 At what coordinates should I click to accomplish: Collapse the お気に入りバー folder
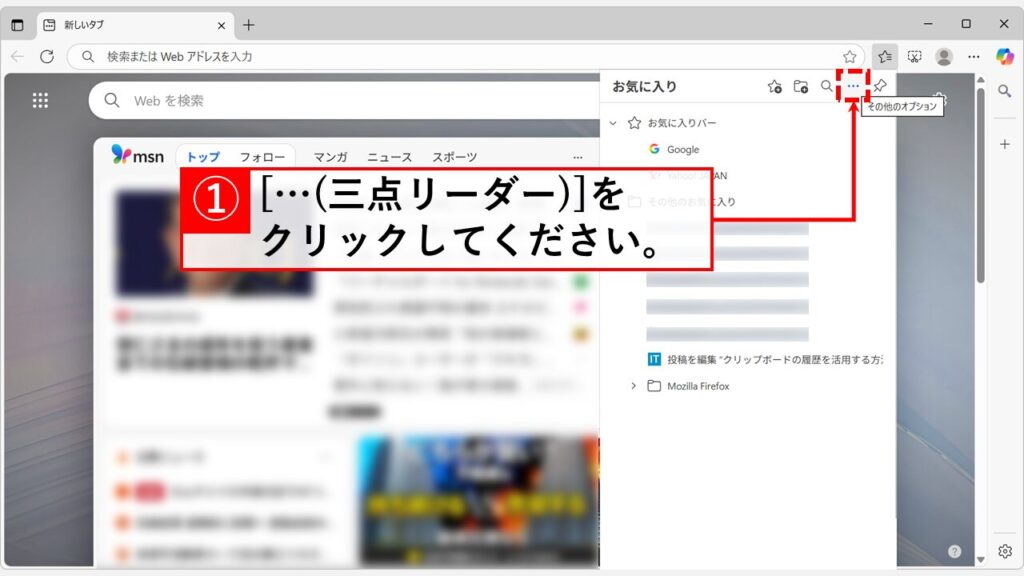coord(613,123)
